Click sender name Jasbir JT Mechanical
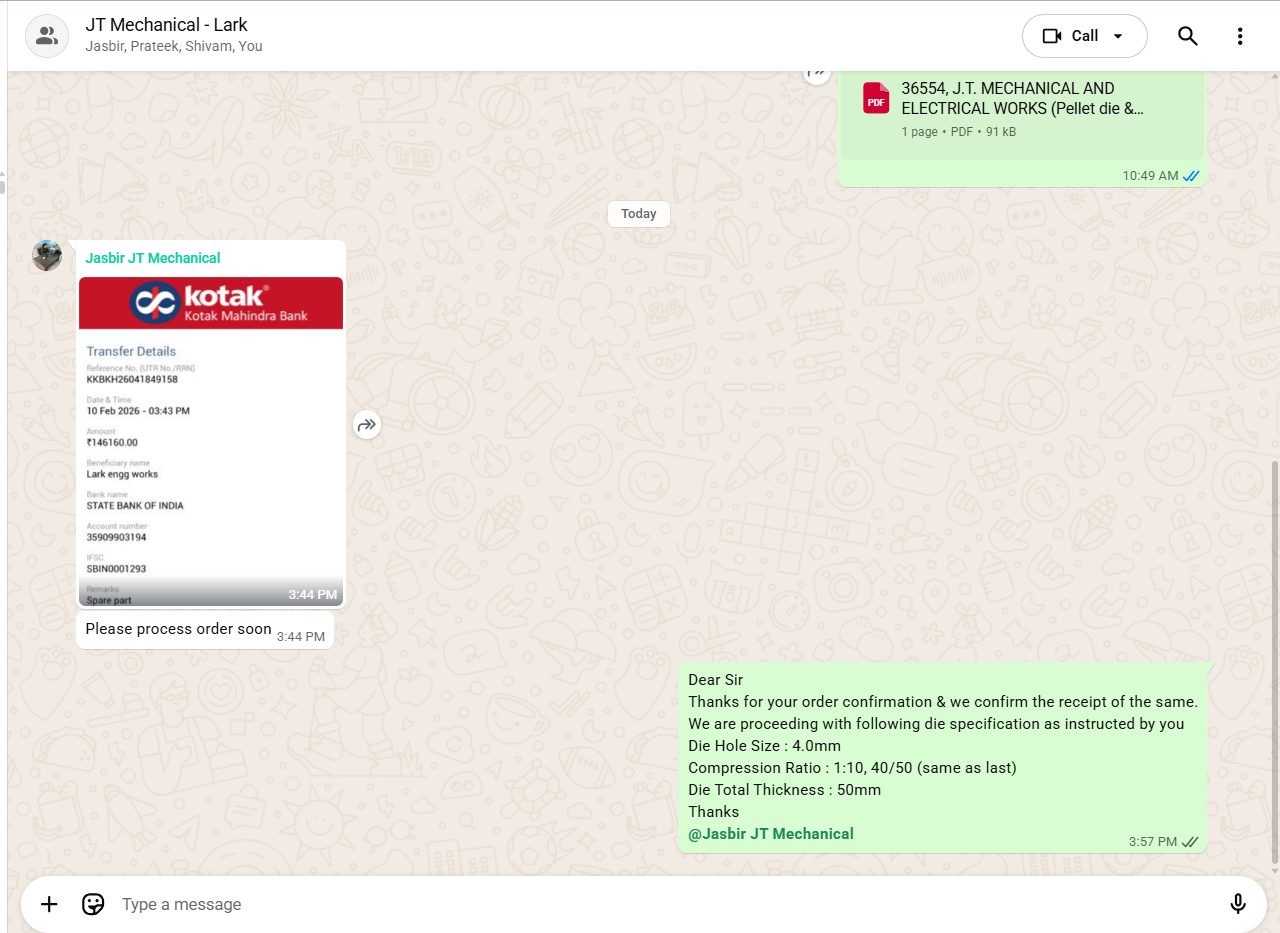1280x933 pixels. 152,258
